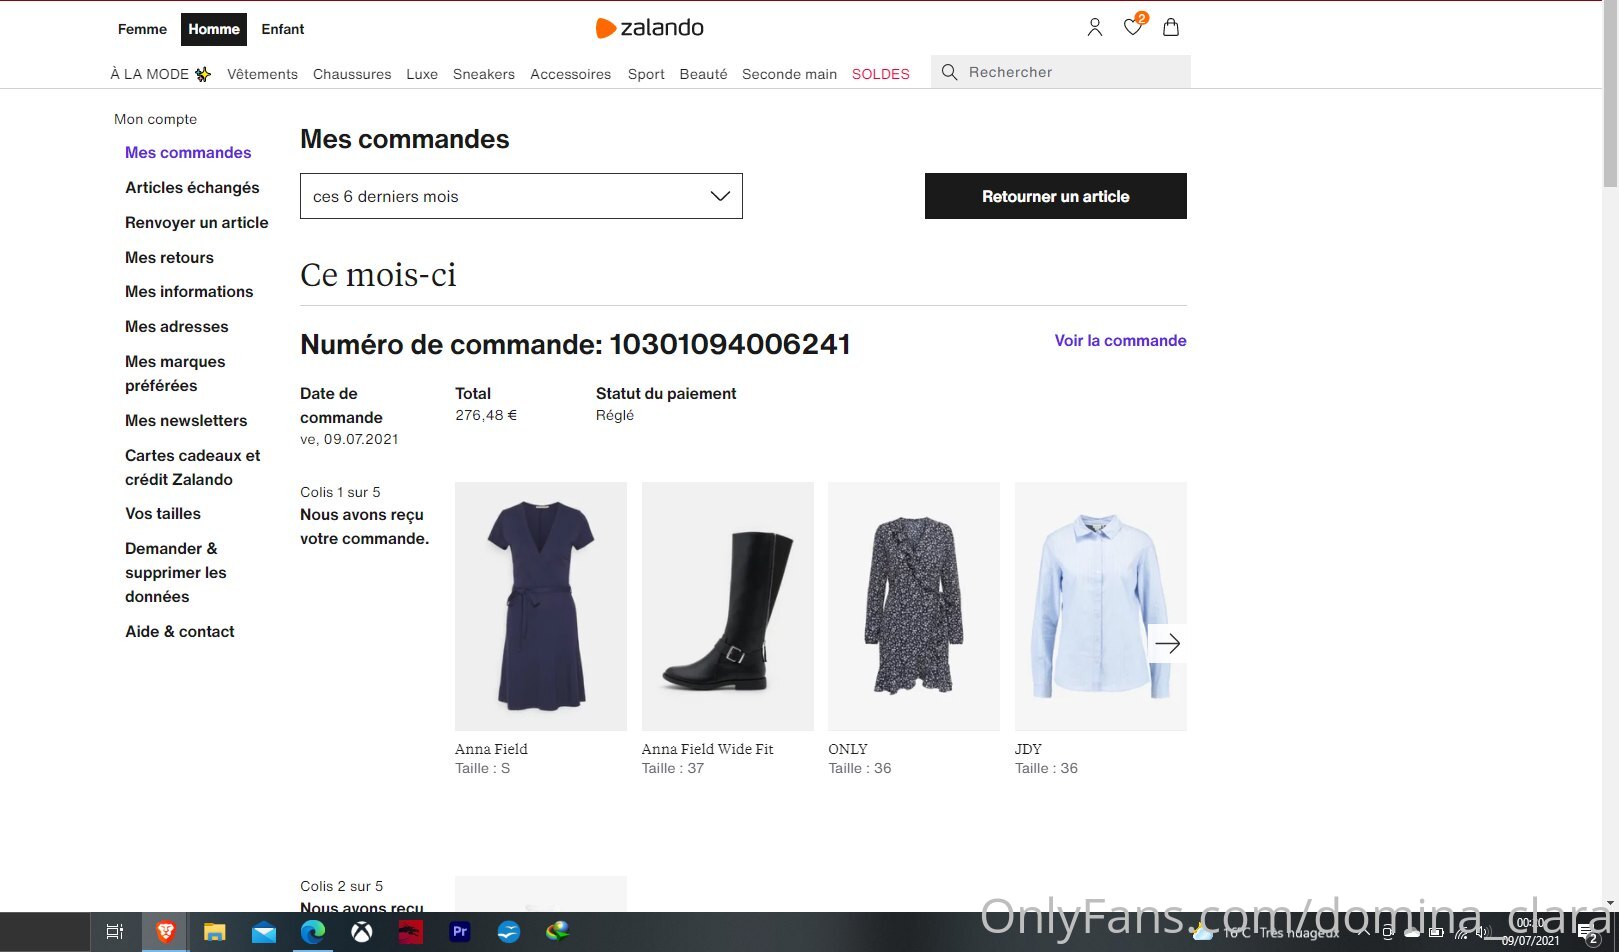
Task: Show next items with arrow button
Action: click(x=1167, y=644)
